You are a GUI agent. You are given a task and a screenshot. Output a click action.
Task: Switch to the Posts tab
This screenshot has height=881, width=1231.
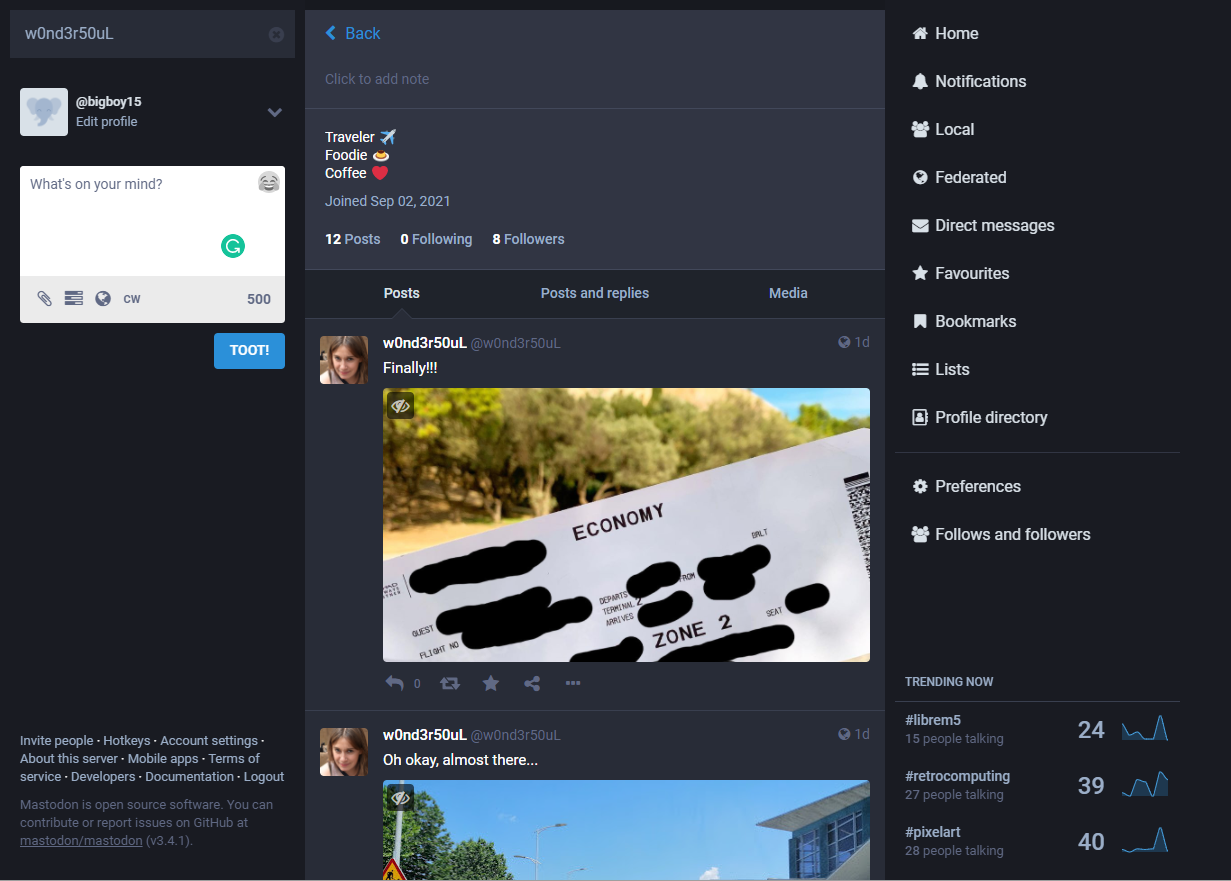402,293
